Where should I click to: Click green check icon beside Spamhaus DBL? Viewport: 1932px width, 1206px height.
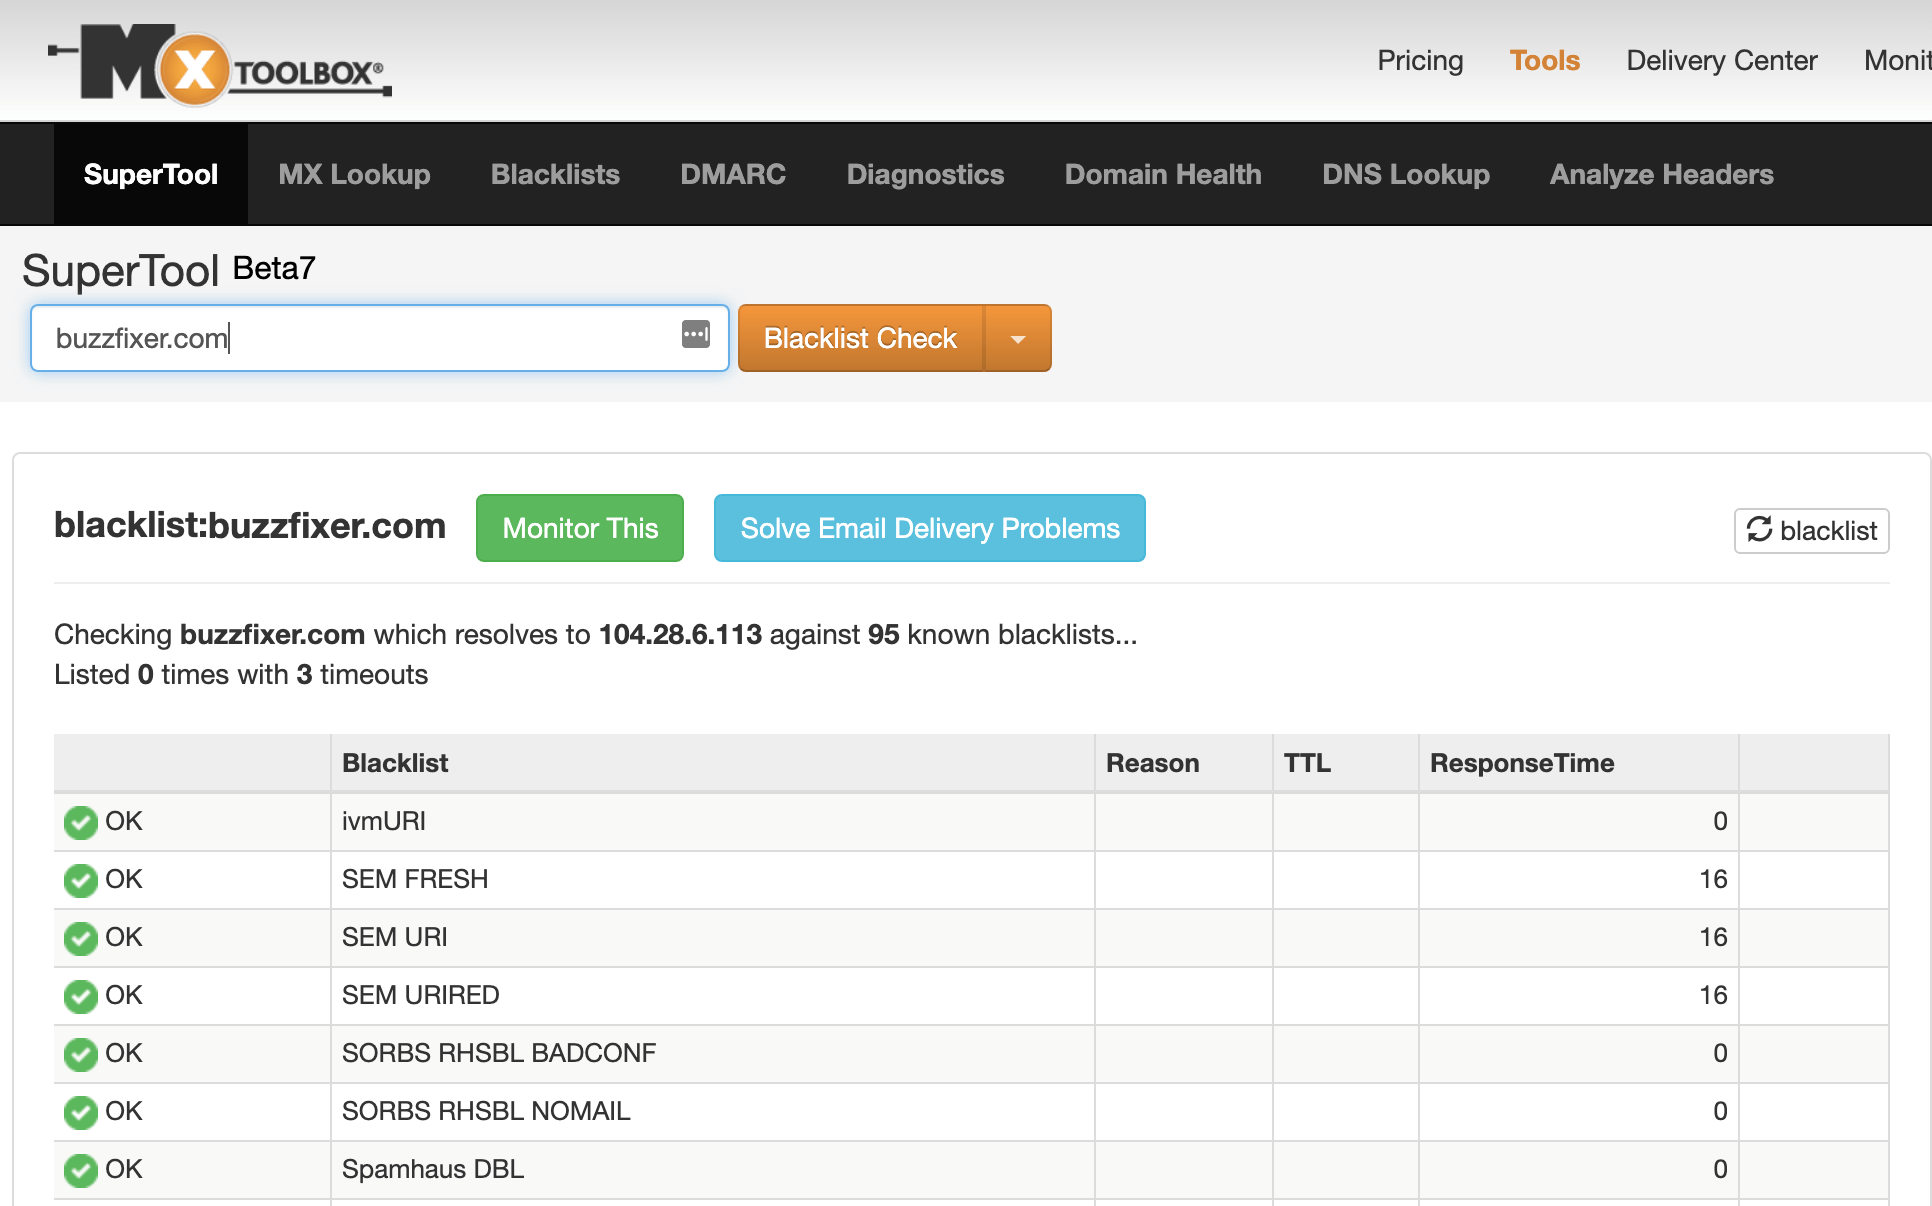(x=80, y=1170)
